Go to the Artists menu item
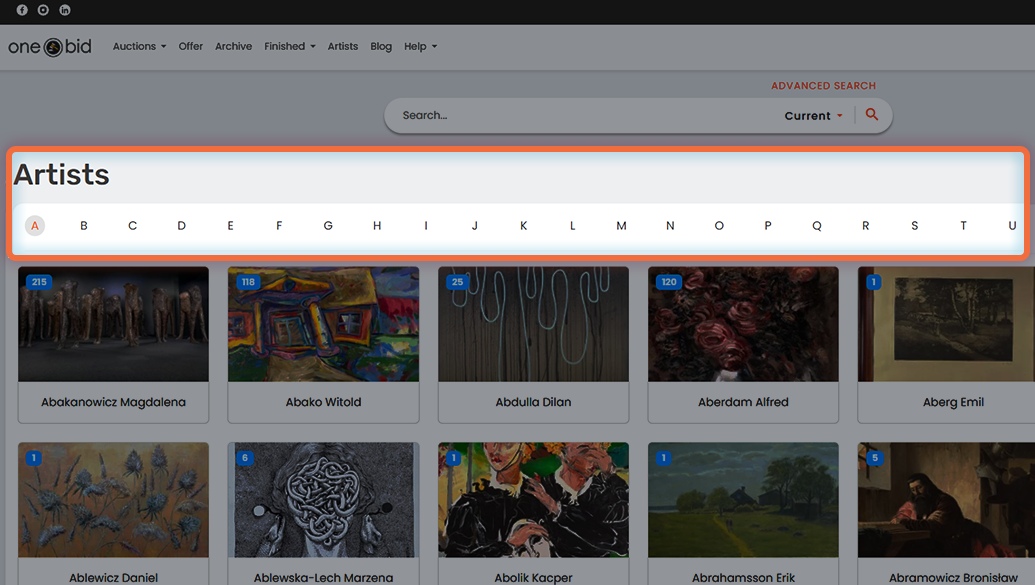 pyautogui.click(x=343, y=46)
